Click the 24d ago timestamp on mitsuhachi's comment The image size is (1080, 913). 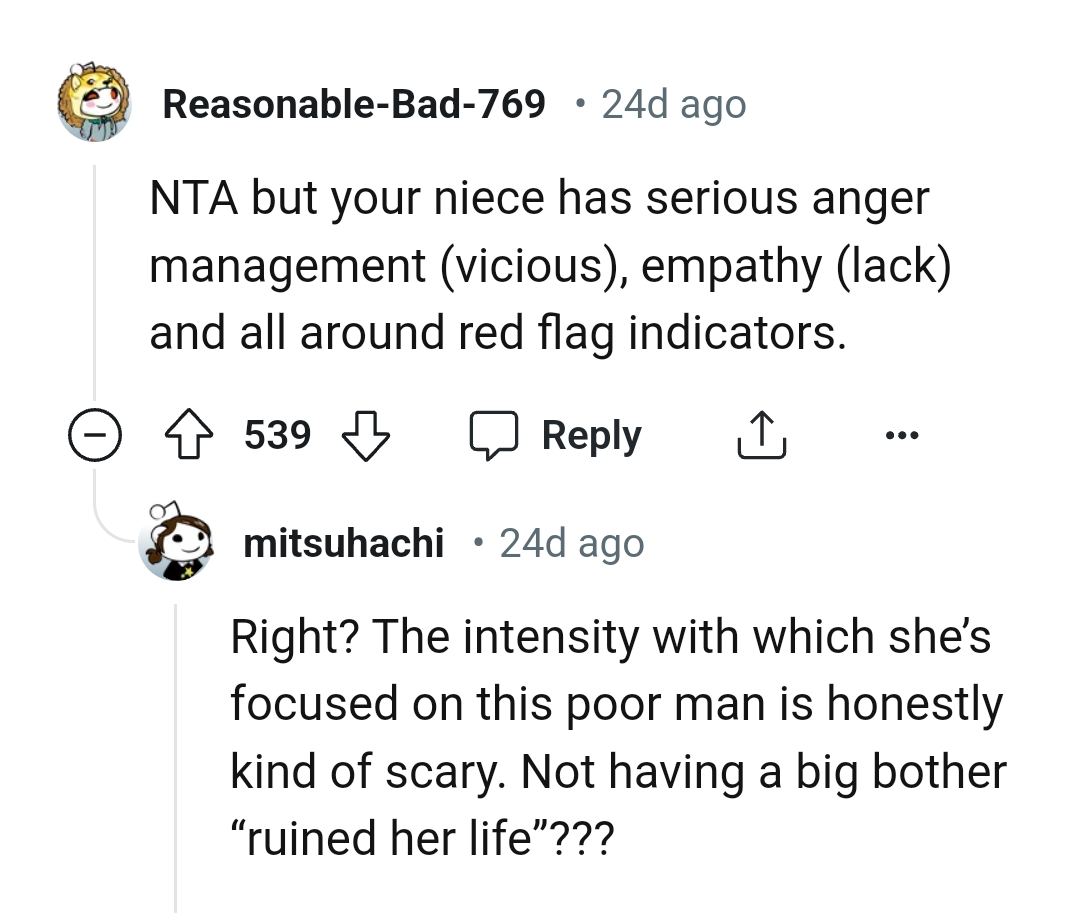(x=571, y=543)
